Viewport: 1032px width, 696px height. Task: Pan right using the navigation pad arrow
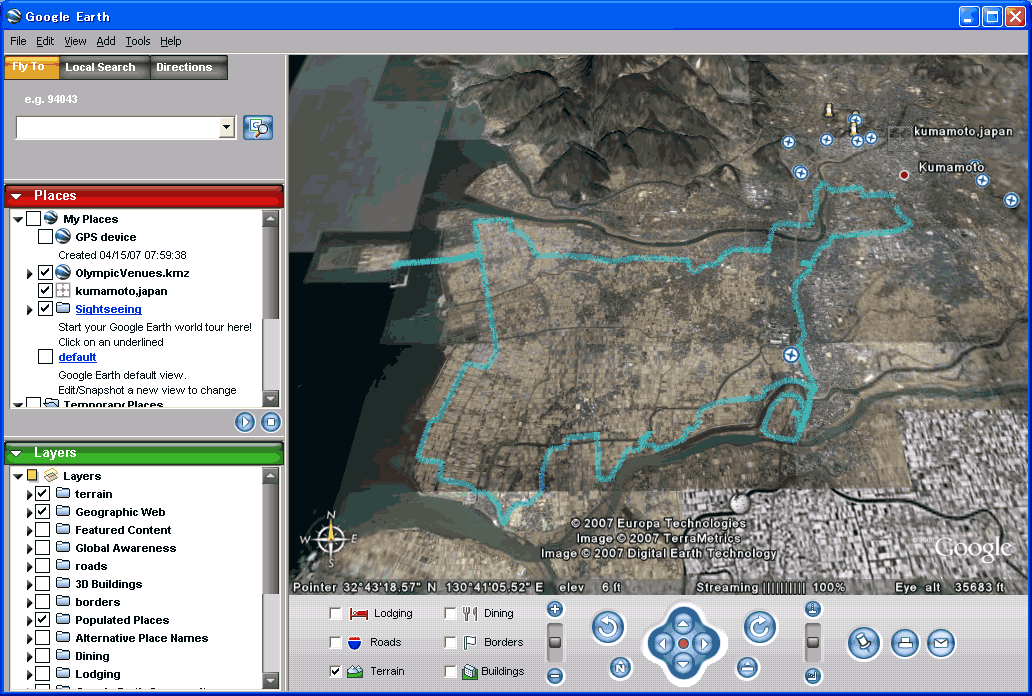click(704, 643)
